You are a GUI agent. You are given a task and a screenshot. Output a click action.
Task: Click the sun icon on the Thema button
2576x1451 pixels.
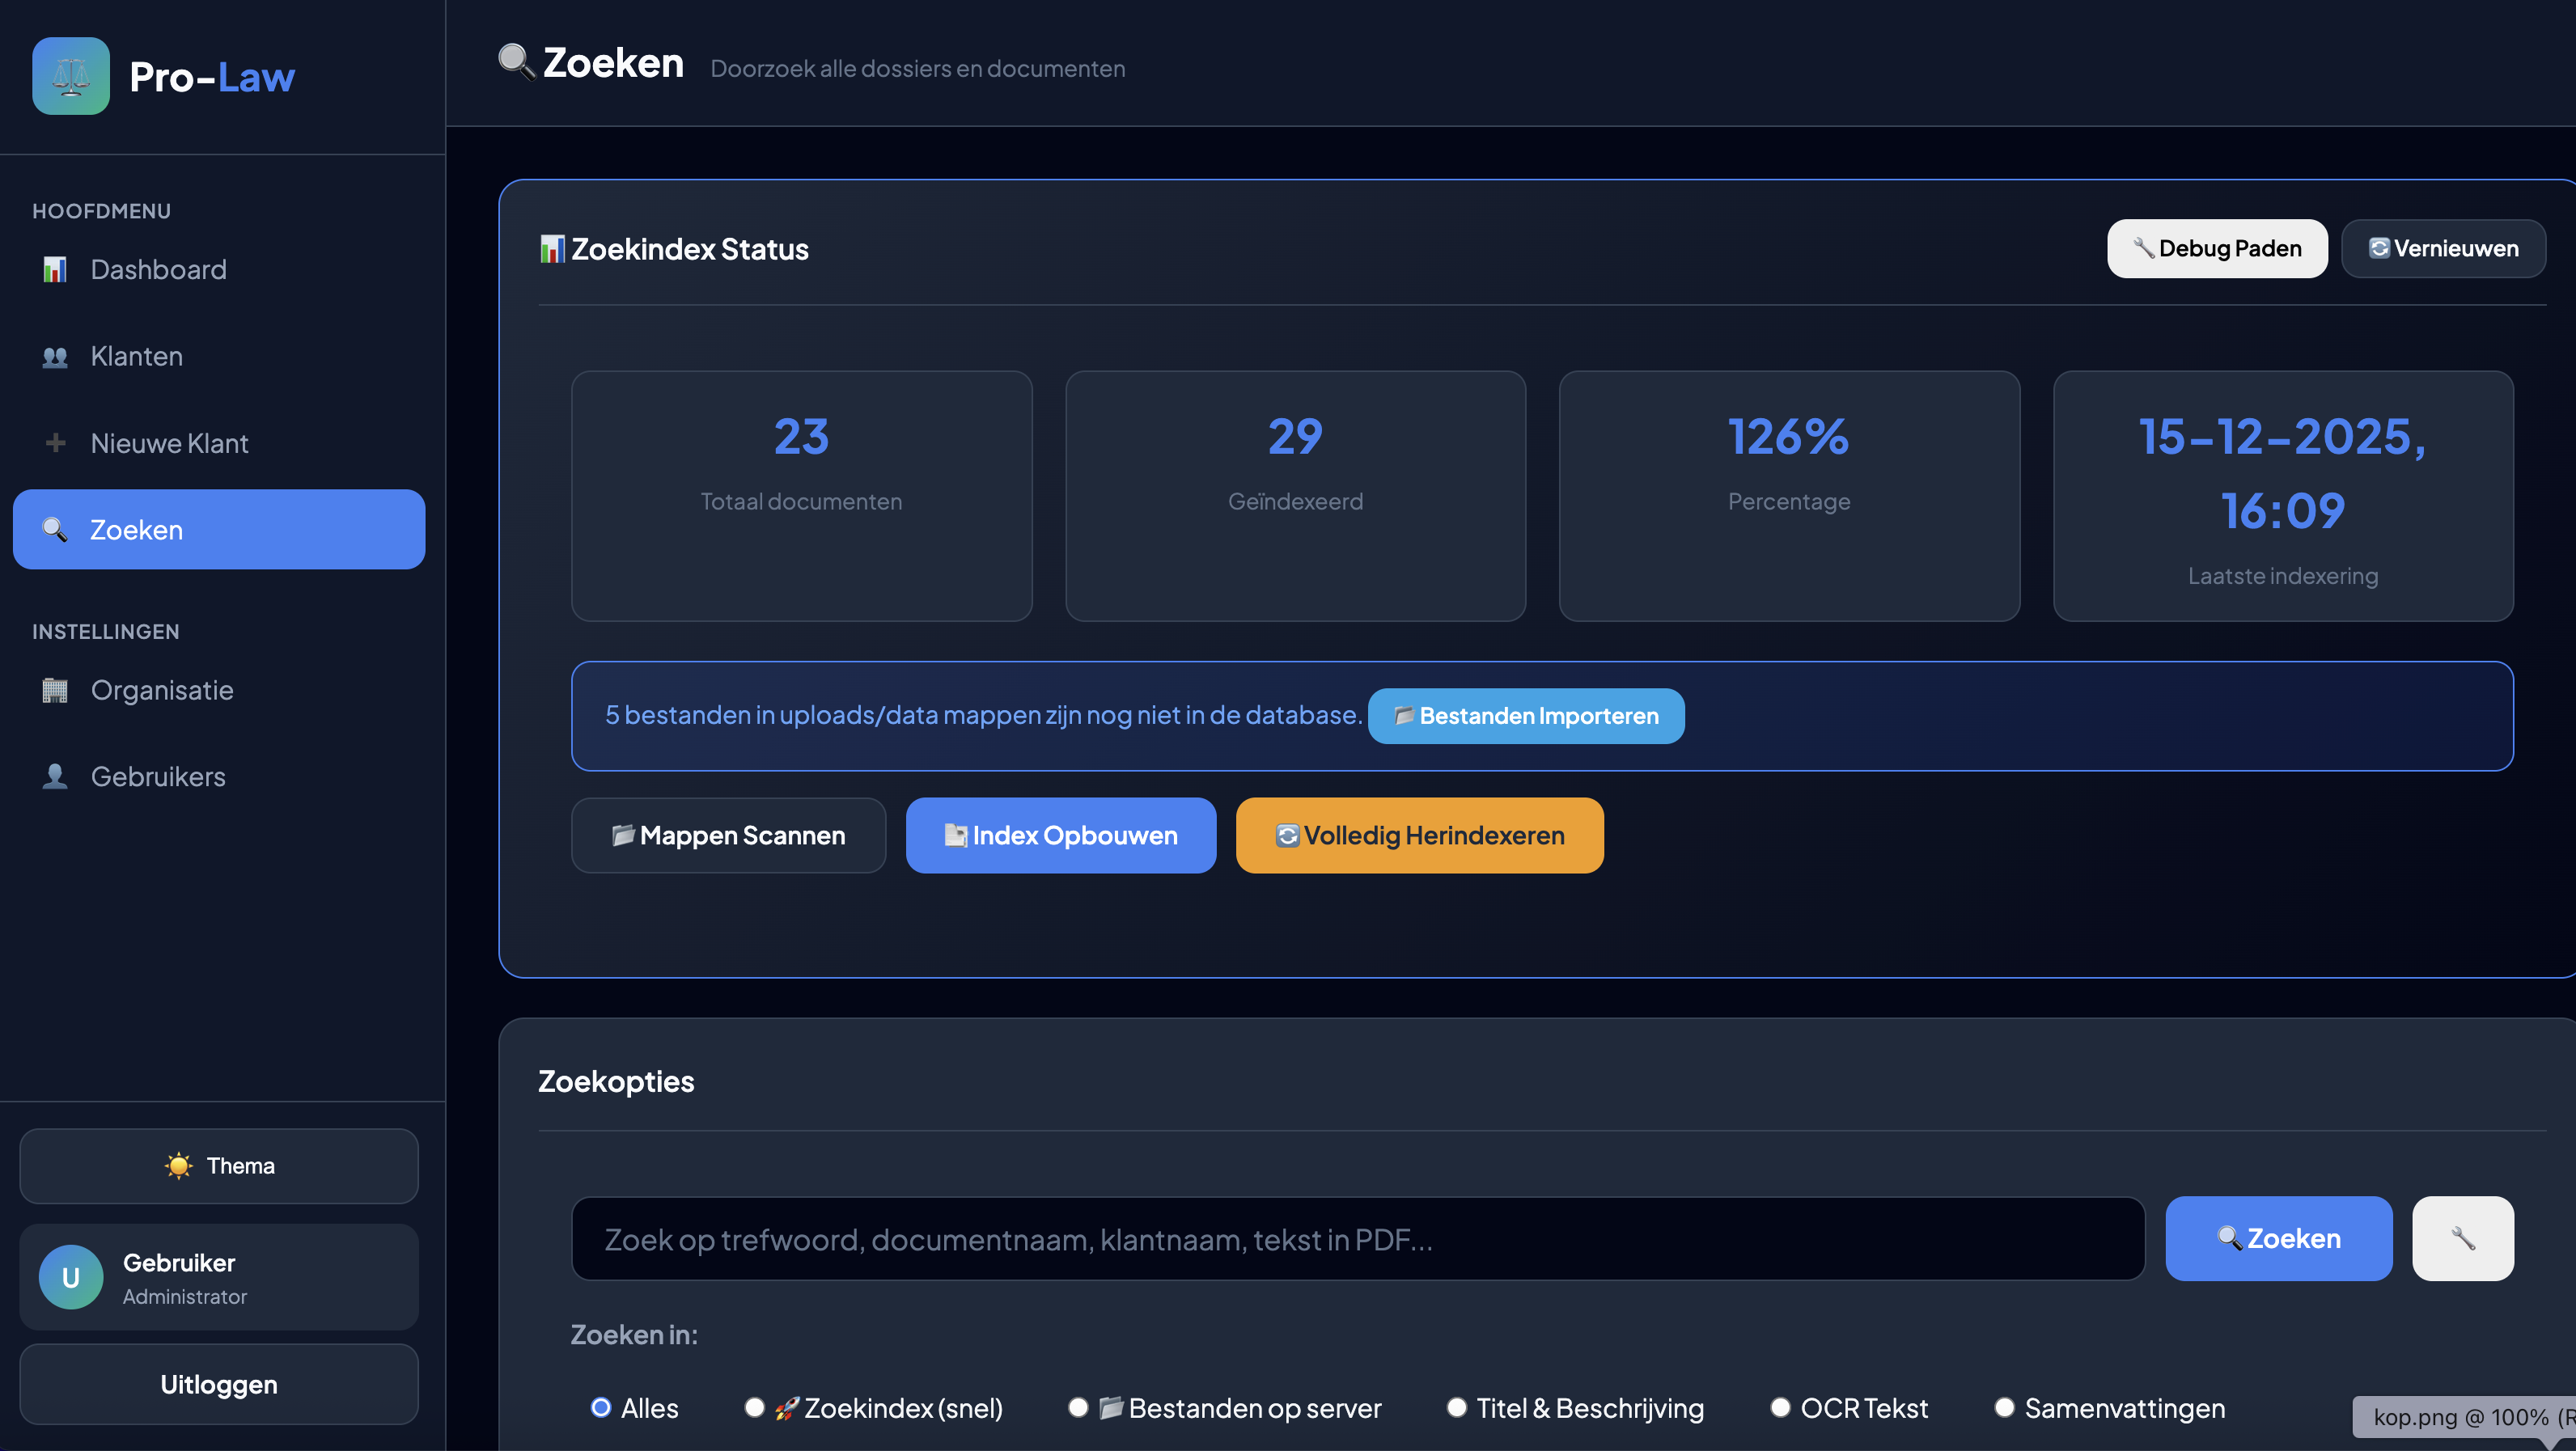click(178, 1165)
